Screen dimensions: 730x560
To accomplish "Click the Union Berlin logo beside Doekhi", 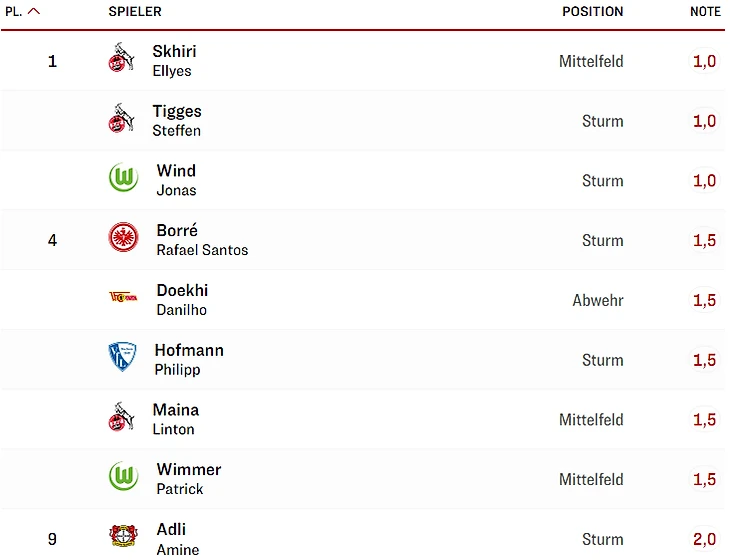I will (123, 297).
